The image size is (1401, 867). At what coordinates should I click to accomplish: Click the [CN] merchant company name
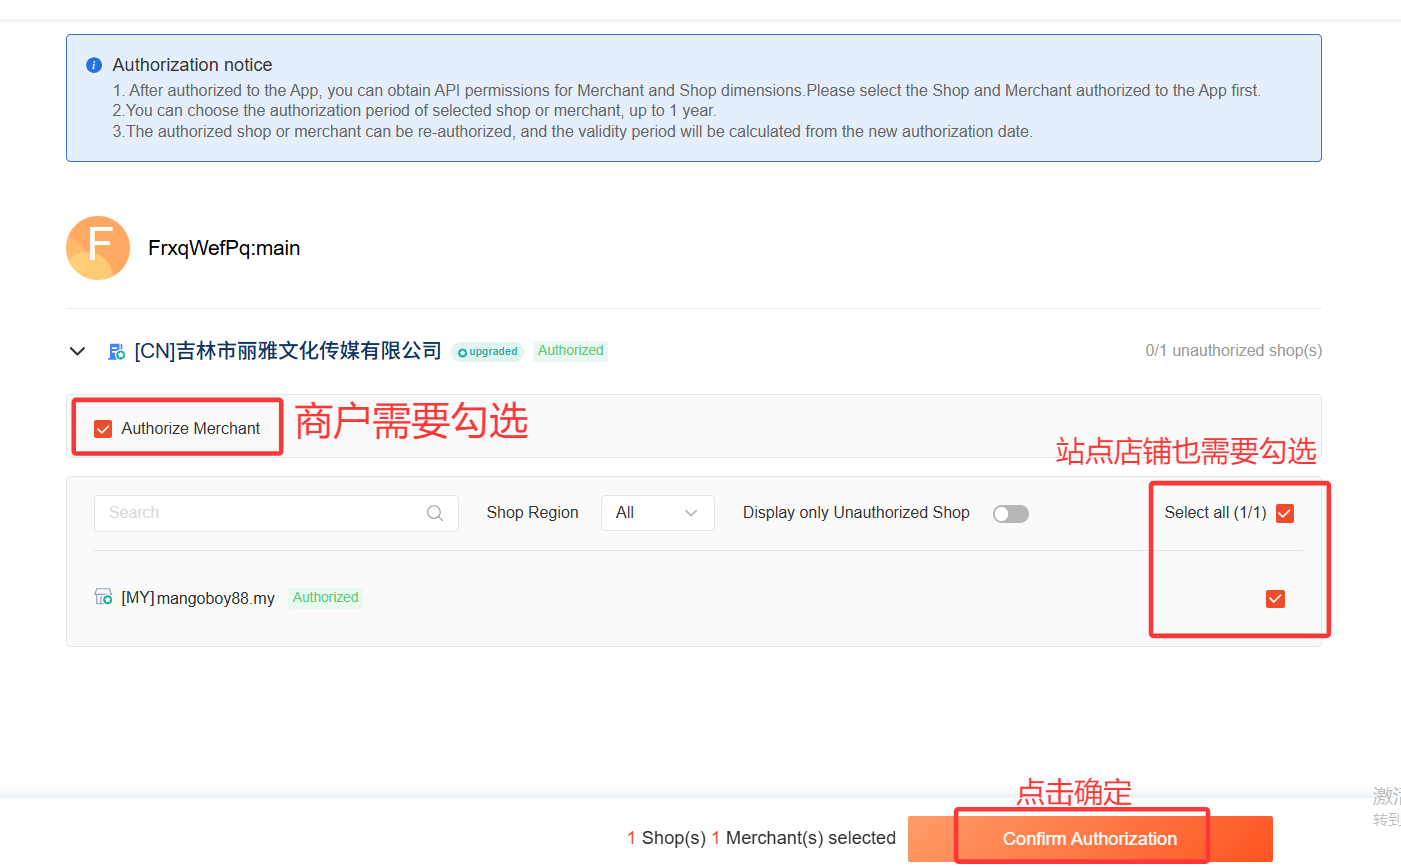click(288, 351)
